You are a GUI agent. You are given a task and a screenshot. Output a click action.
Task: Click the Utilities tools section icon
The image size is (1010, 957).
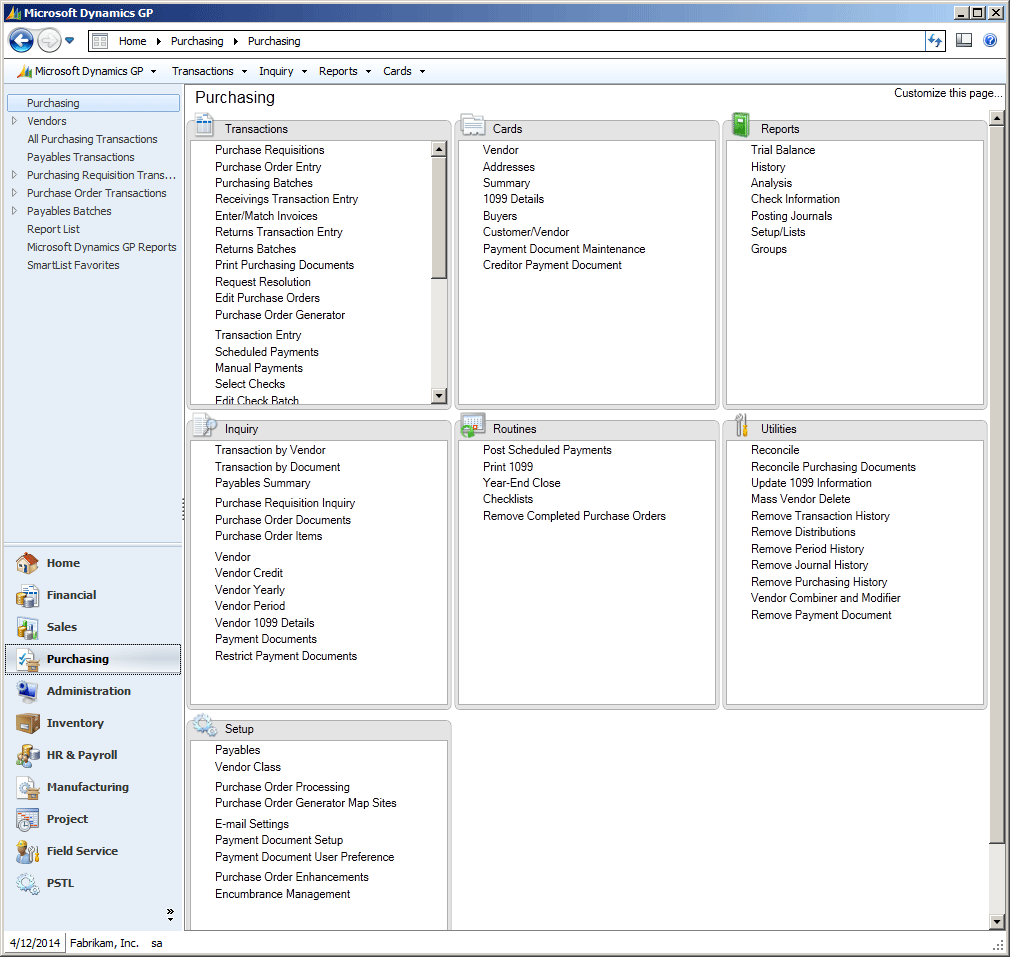[741, 425]
